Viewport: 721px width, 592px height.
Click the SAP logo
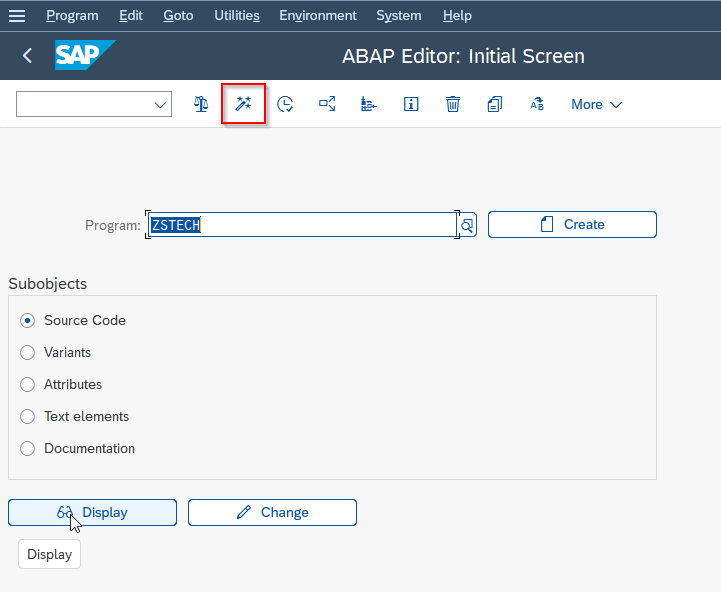click(85, 55)
